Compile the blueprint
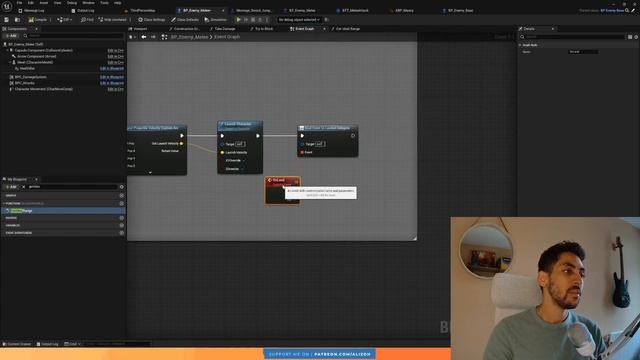The height and width of the screenshot is (360, 640). click(x=38, y=20)
